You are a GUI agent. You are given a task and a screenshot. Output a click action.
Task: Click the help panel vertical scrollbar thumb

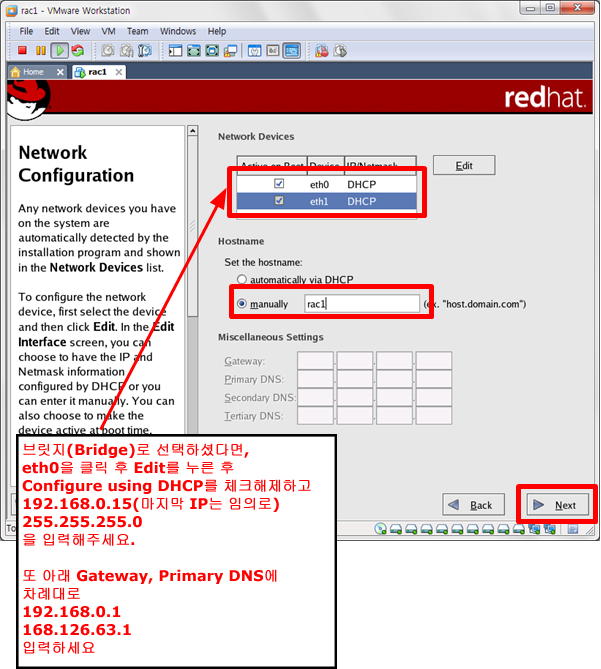click(x=193, y=226)
